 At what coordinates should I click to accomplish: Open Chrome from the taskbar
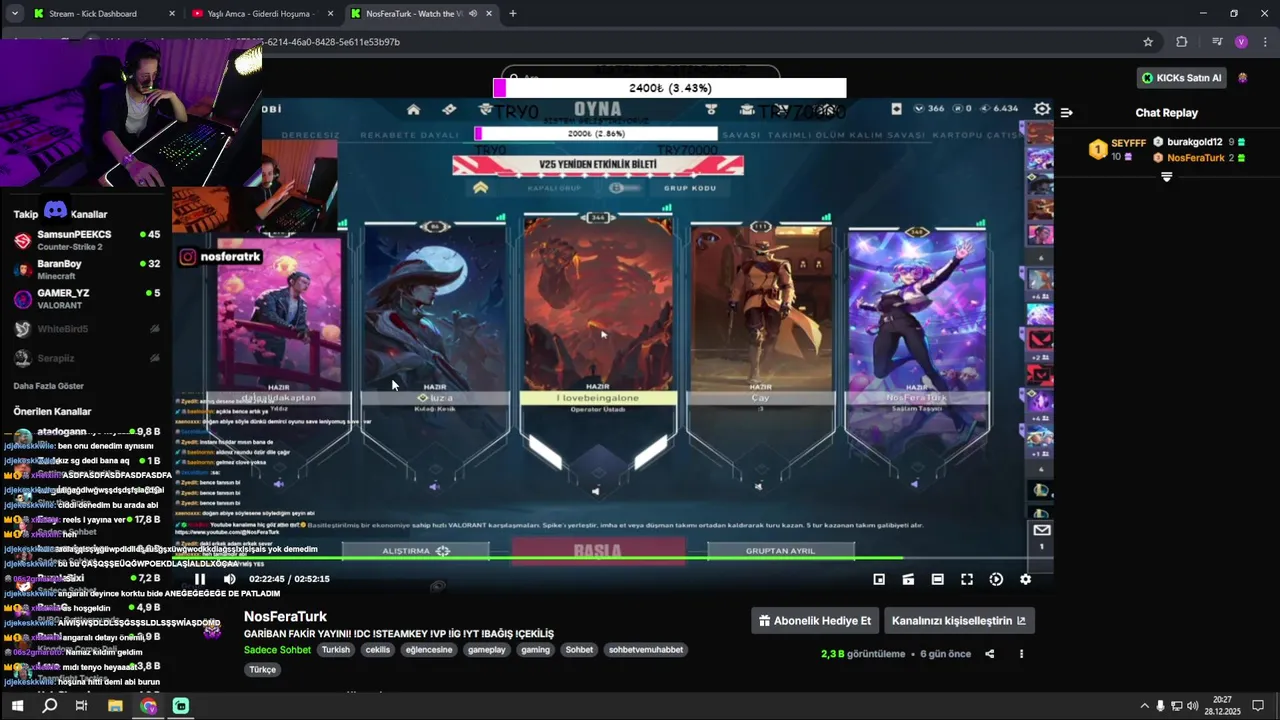148,706
